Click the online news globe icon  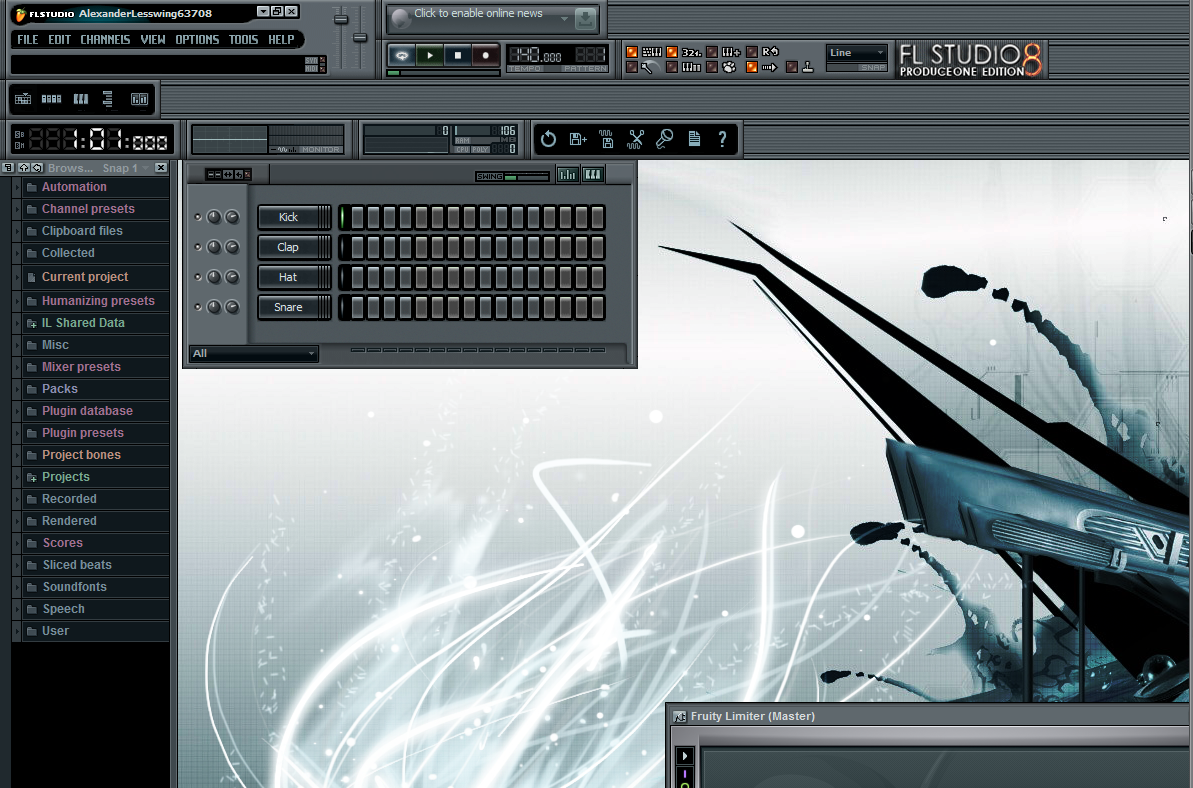coord(401,19)
